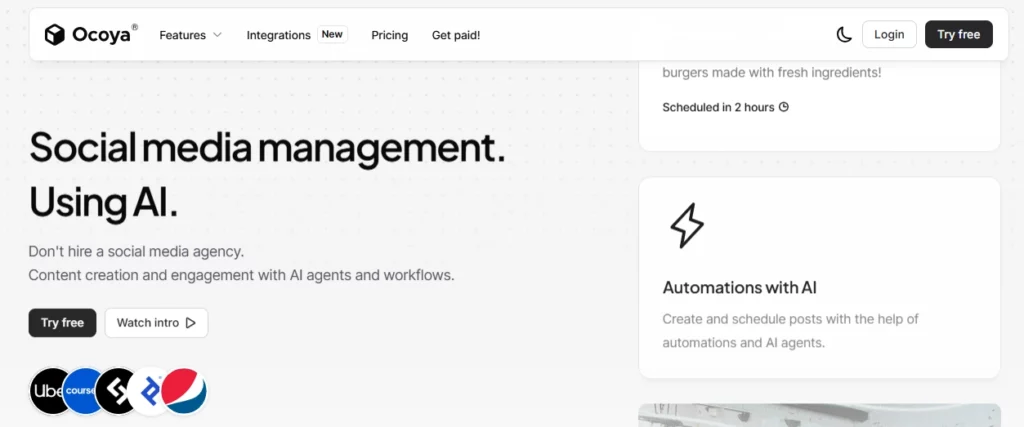Image resolution: width=1024 pixels, height=427 pixels.
Task: Open the Get paid! link
Action: click(x=456, y=35)
